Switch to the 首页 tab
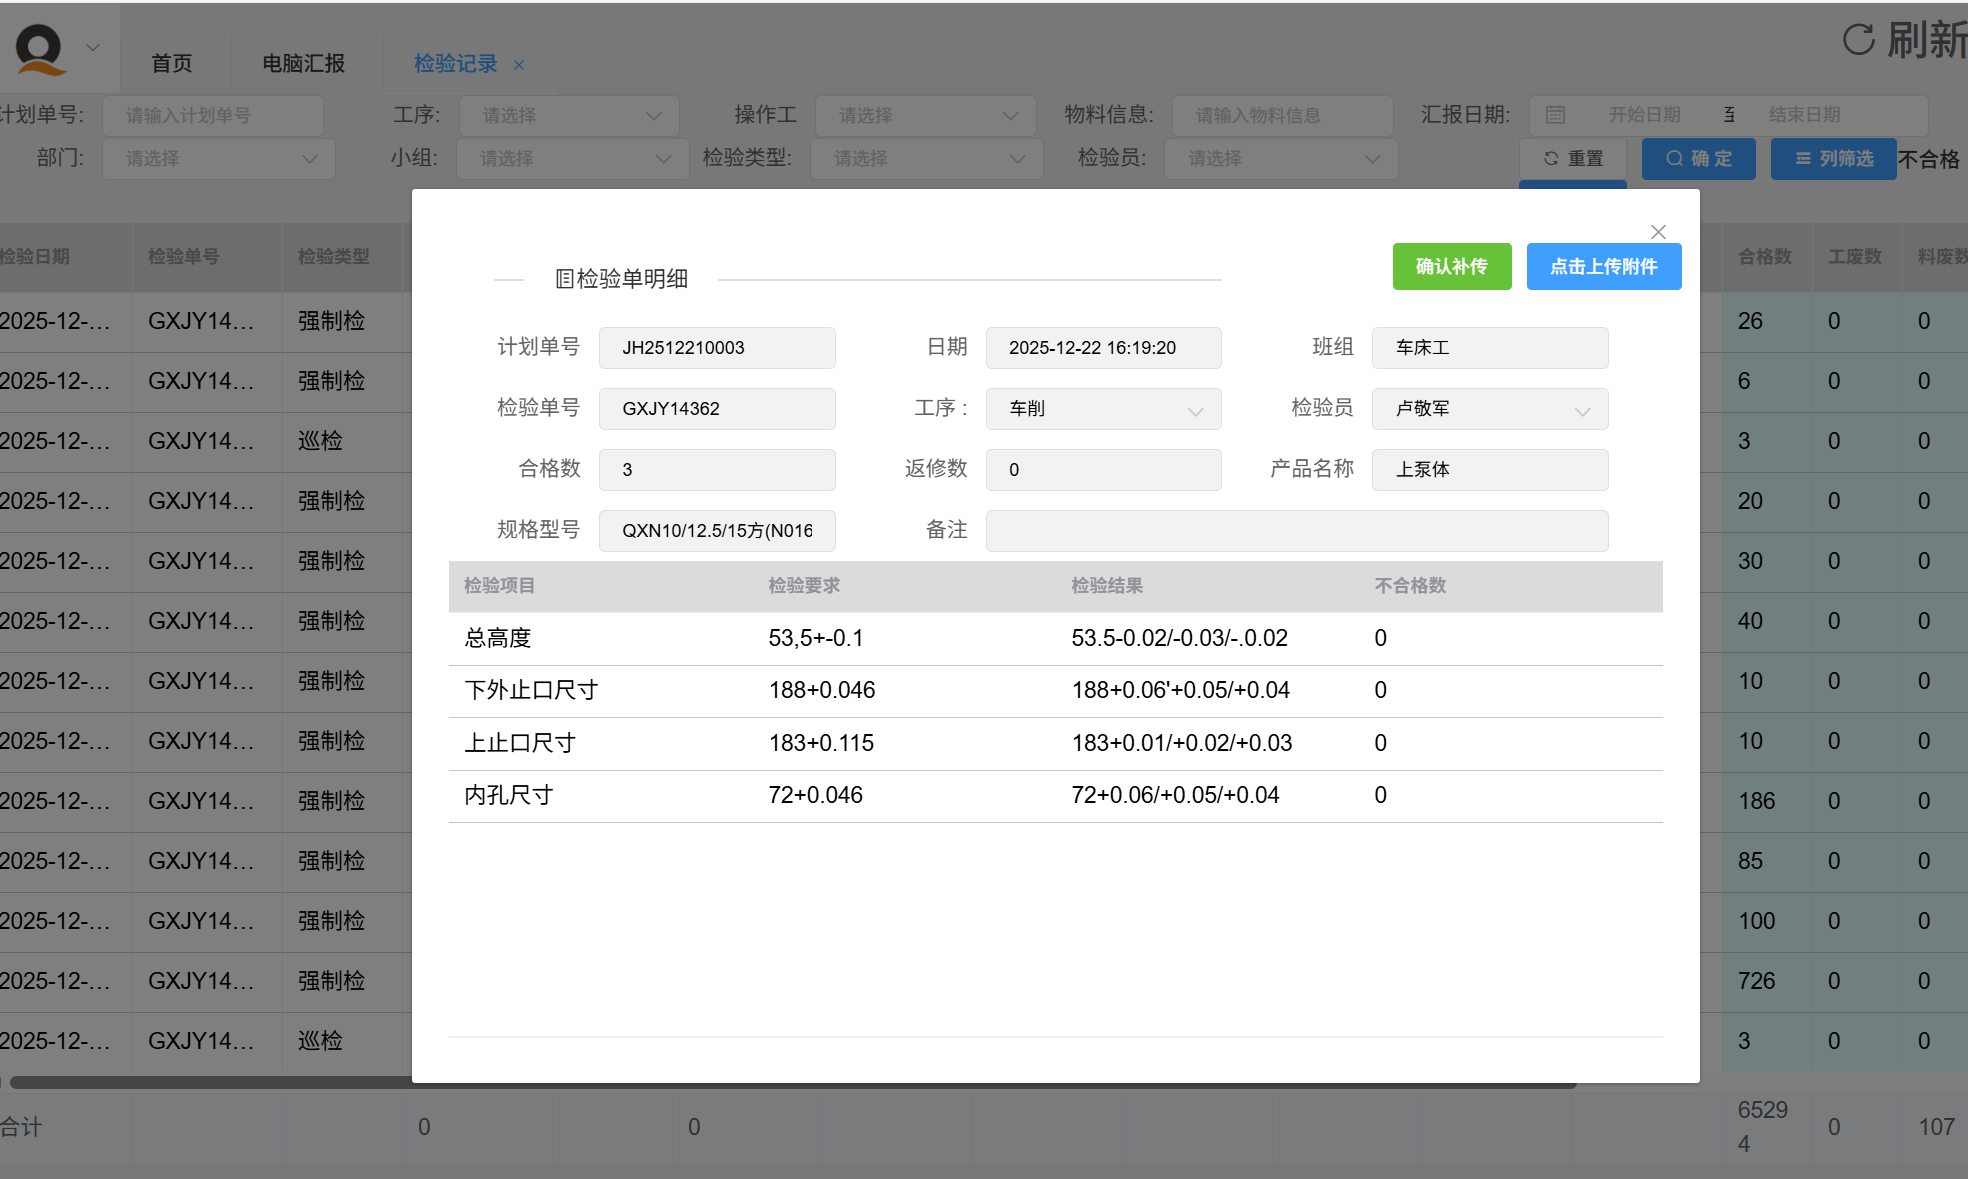1968x1179 pixels. pyautogui.click(x=171, y=64)
